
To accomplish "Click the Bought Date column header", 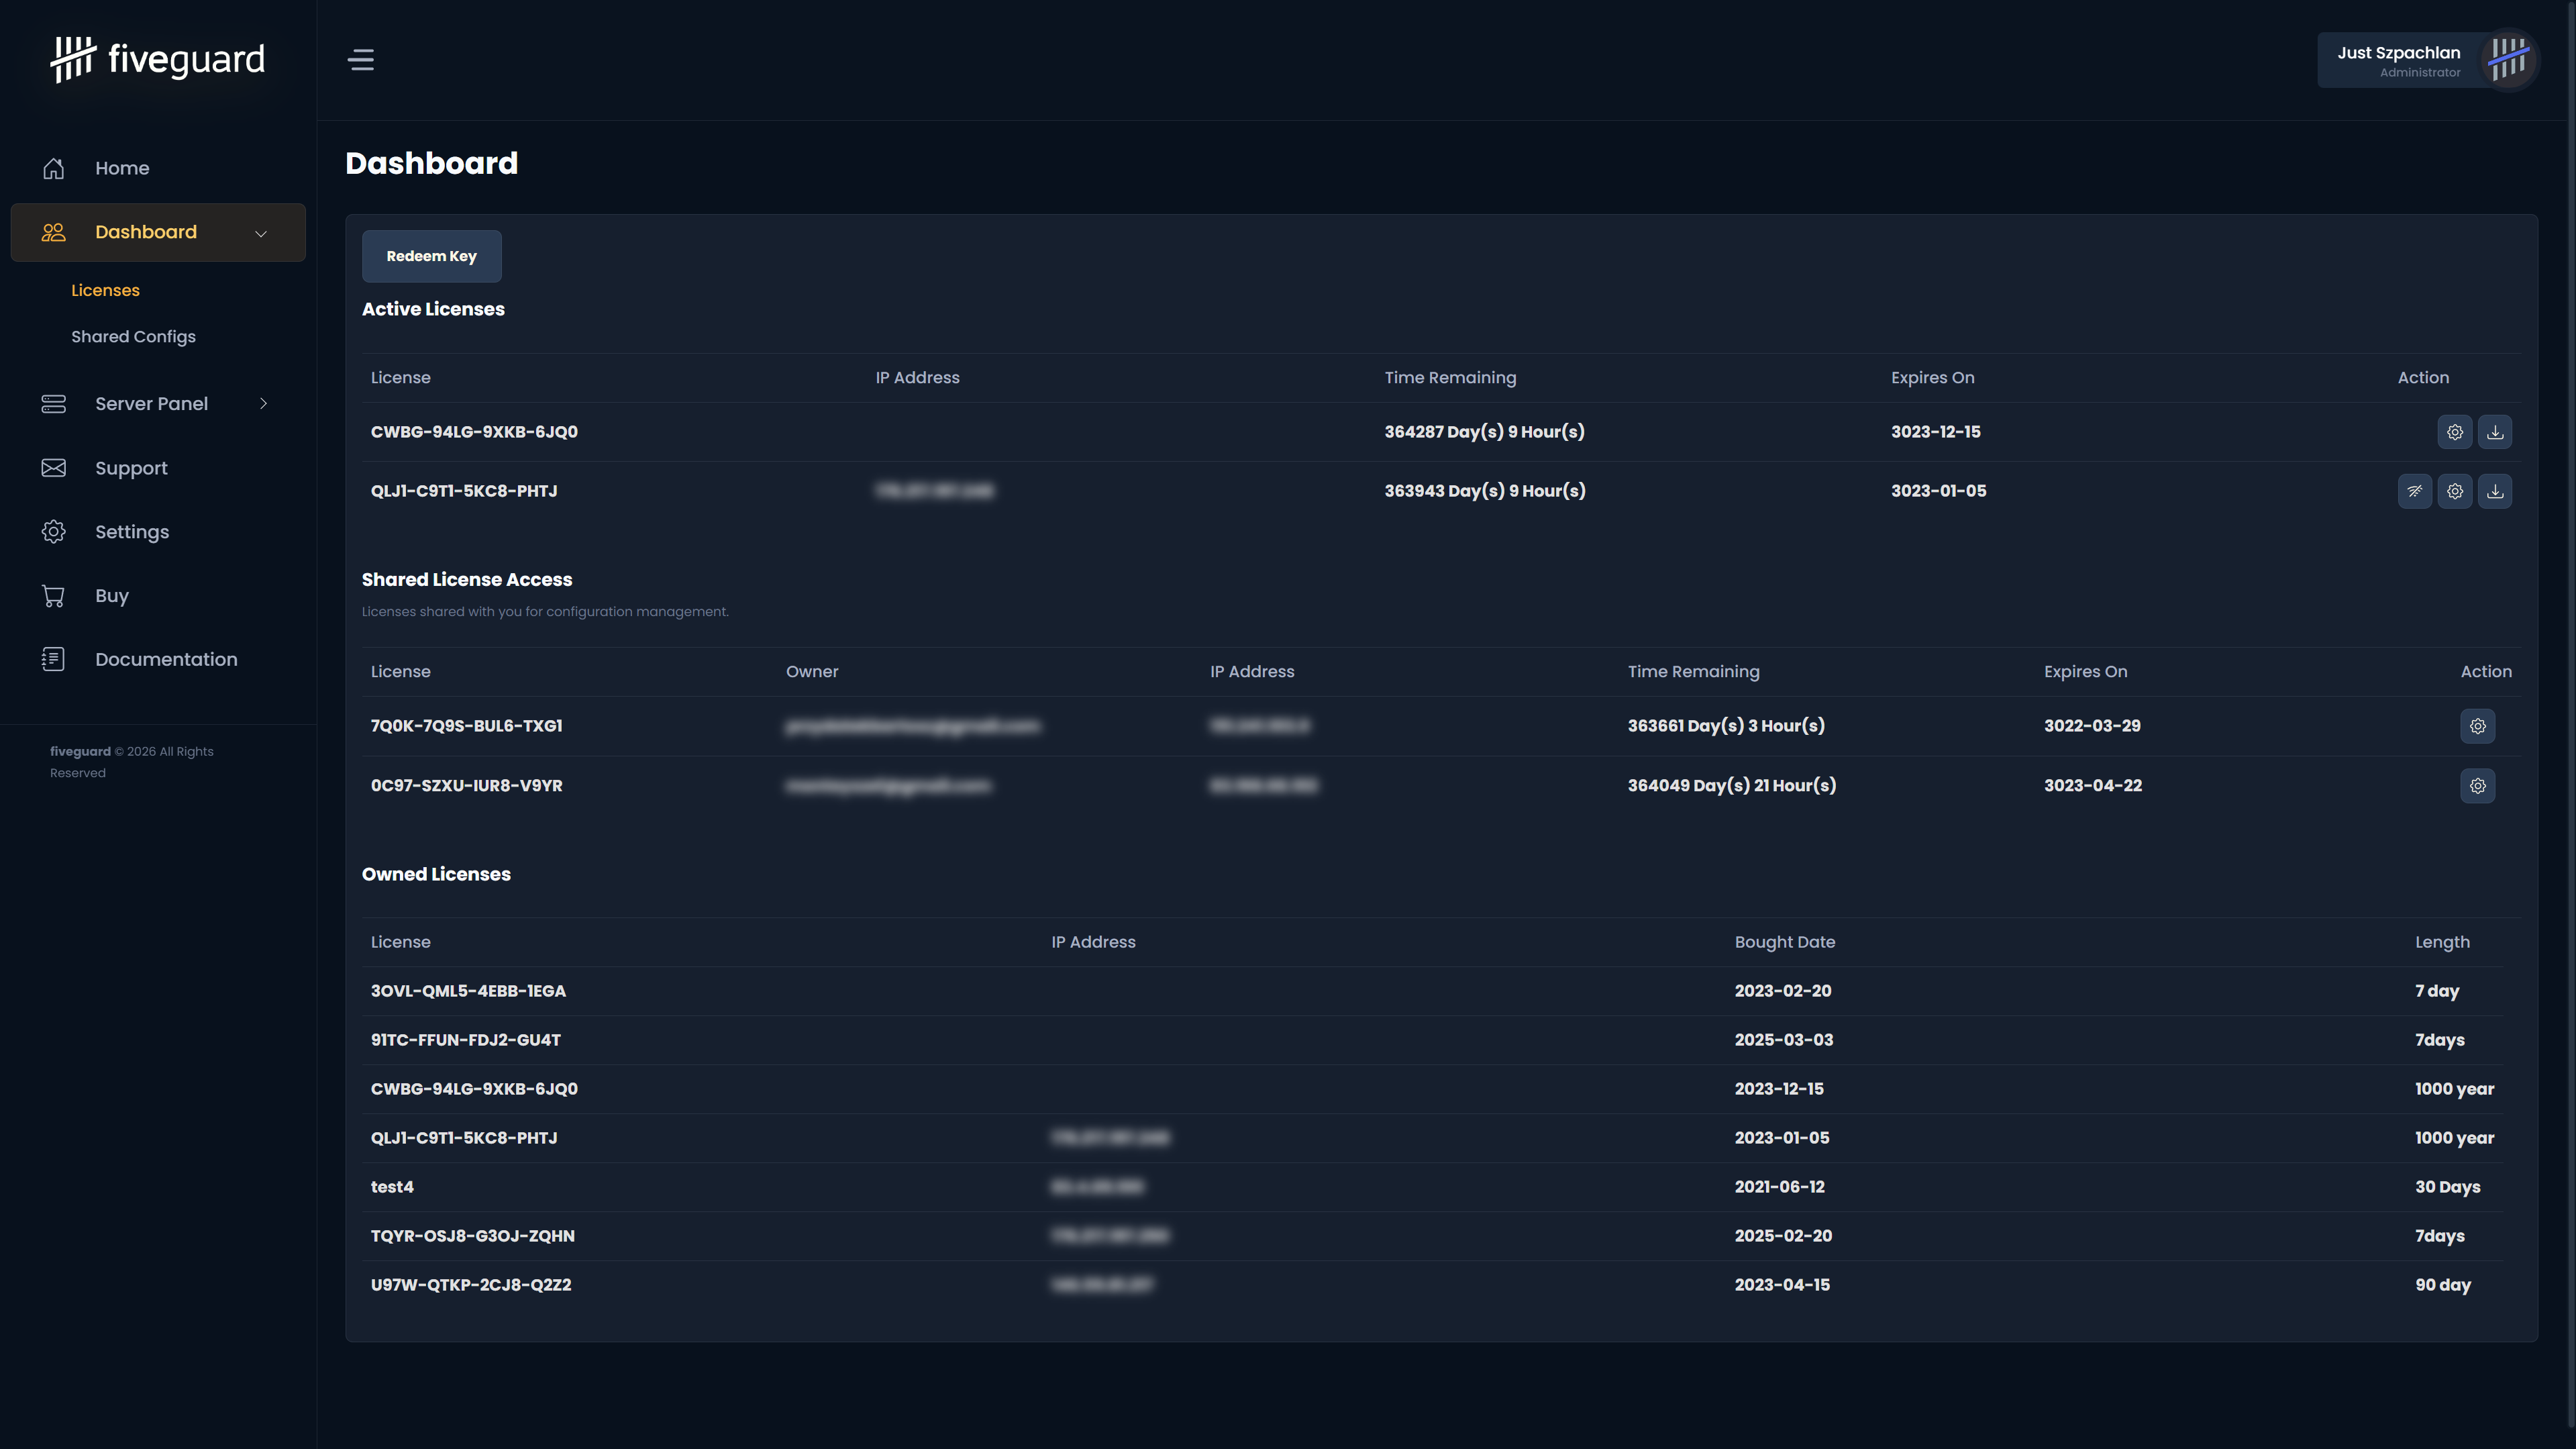I will tap(1785, 942).
